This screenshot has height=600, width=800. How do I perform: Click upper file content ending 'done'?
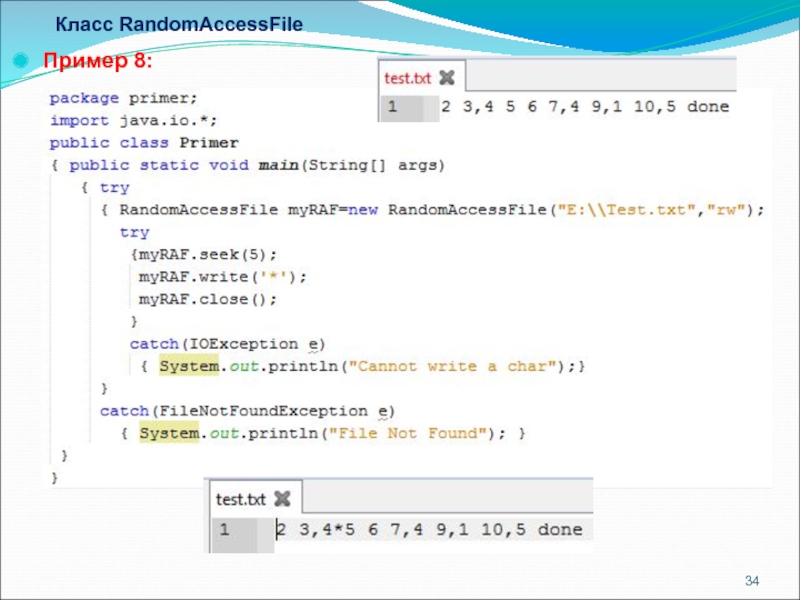[x=585, y=107]
